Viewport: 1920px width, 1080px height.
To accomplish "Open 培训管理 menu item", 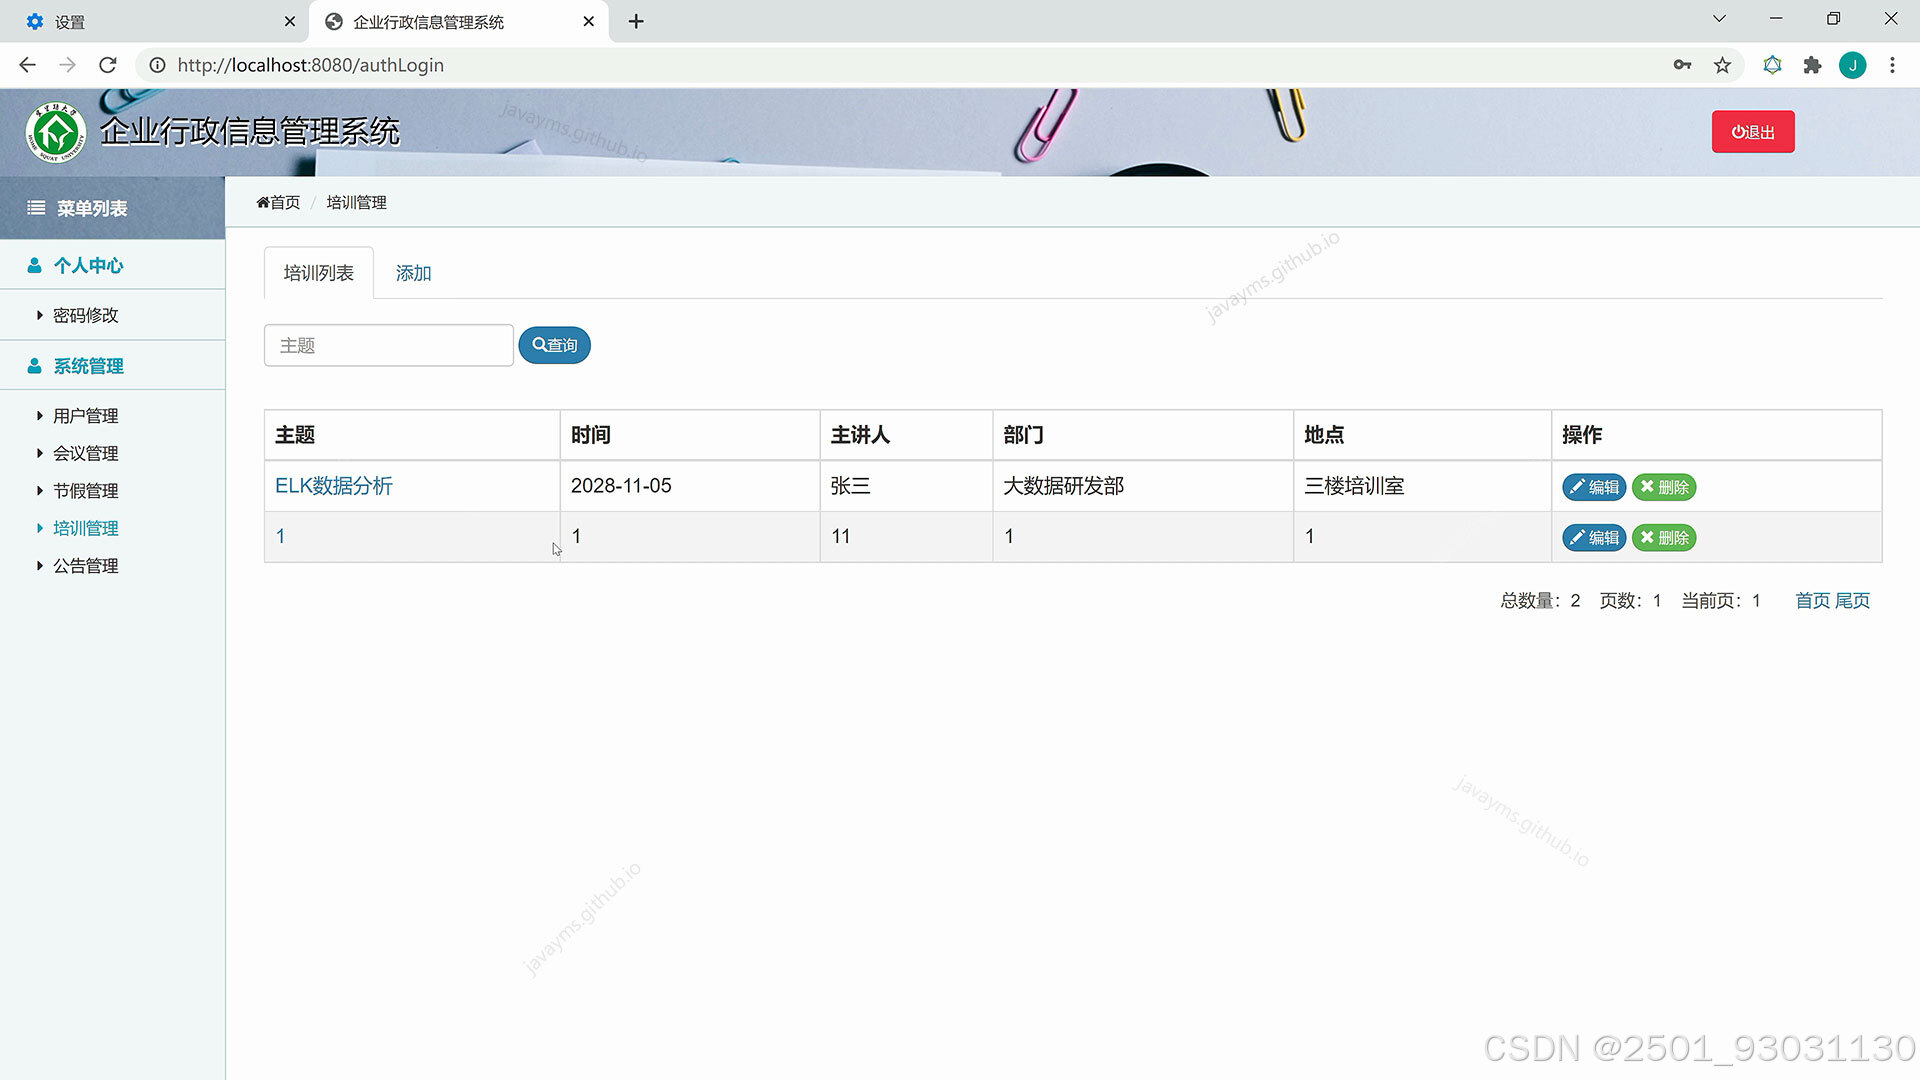I will [x=85, y=528].
